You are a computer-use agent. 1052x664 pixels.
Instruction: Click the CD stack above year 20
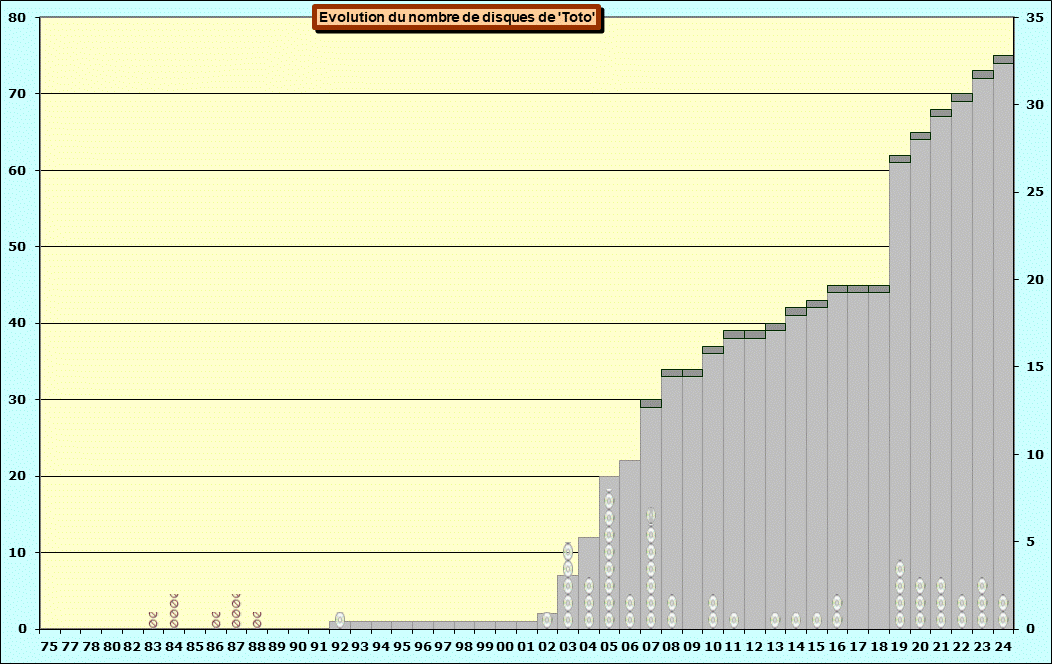(920, 603)
